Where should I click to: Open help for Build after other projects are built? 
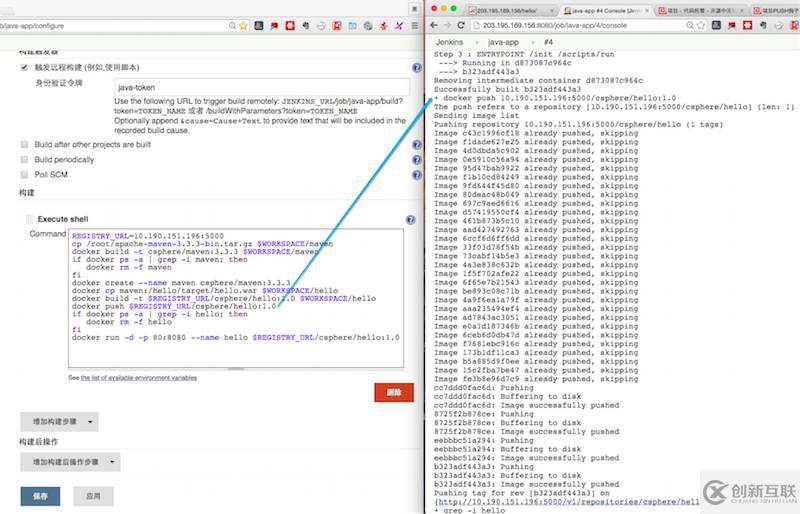[417, 145]
